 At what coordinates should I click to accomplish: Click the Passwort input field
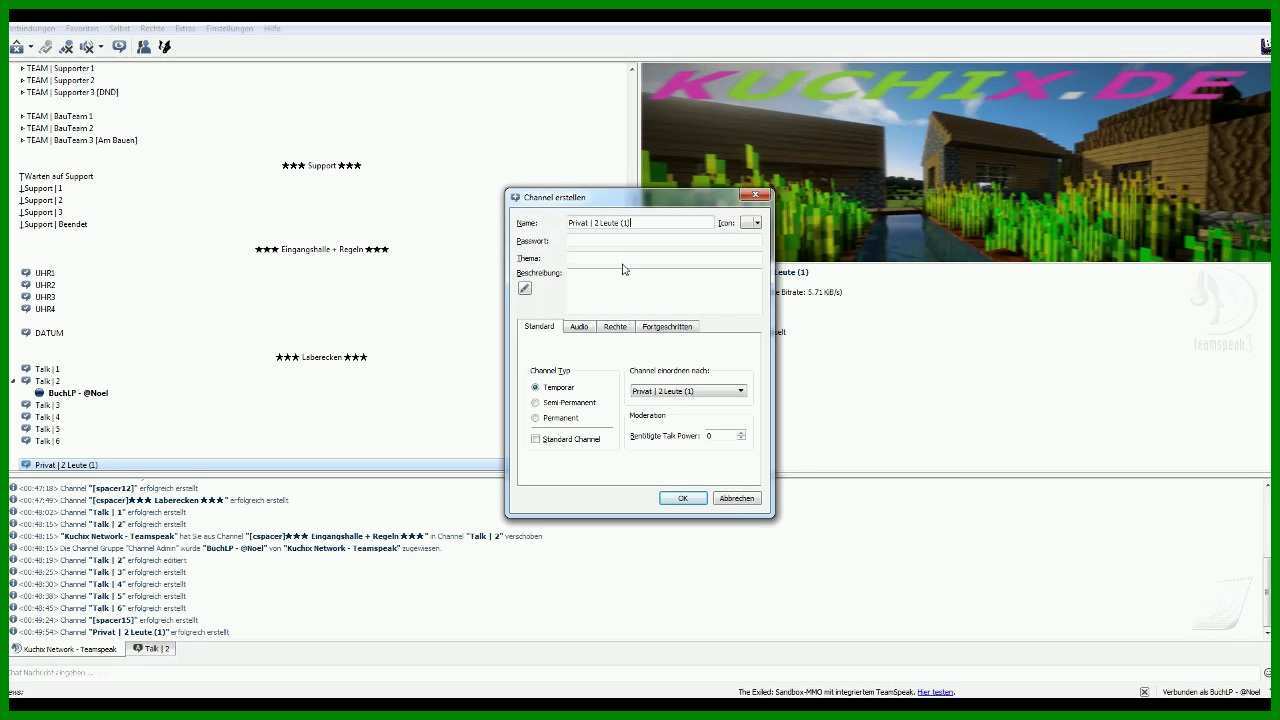(x=664, y=241)
